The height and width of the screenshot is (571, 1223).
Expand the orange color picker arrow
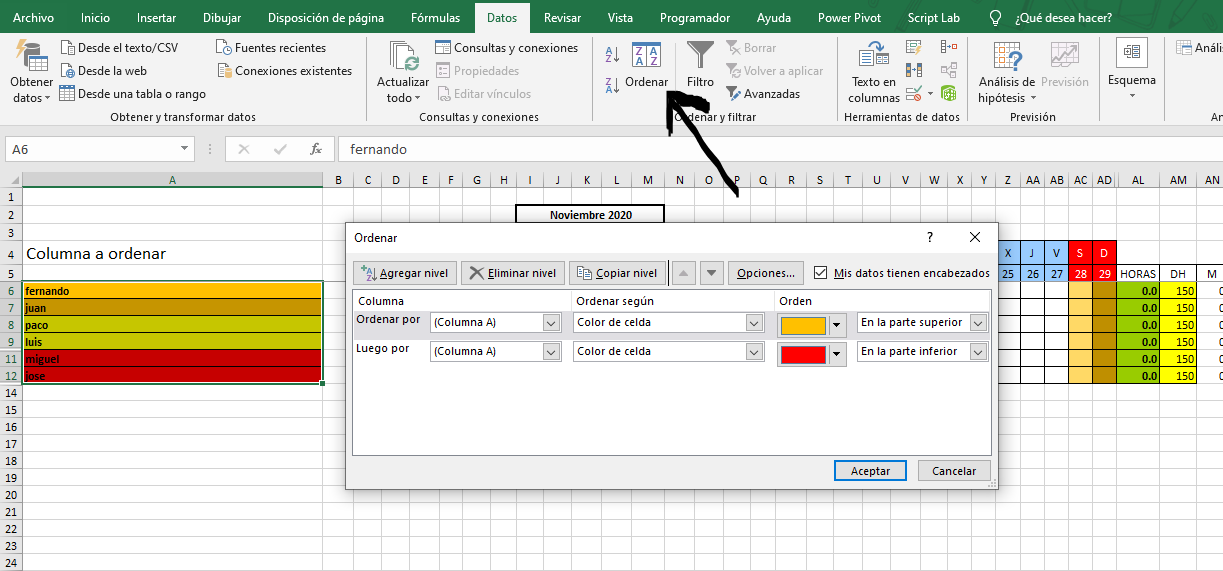click(x=837, y=325)
